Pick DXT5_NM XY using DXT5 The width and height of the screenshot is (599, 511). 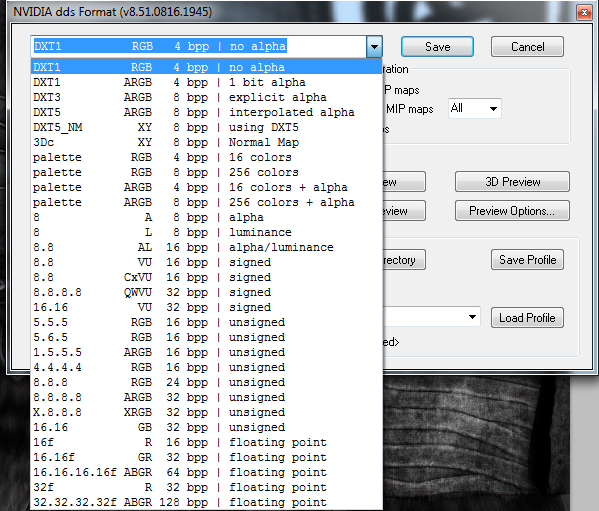(x=206, y=127)
